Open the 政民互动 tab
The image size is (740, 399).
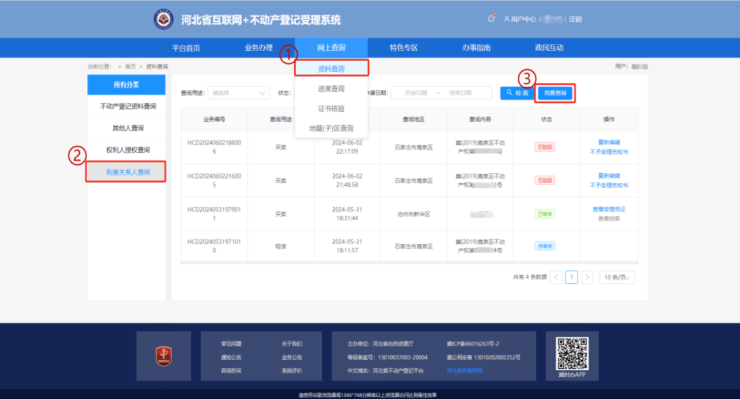tap(549, 48)
